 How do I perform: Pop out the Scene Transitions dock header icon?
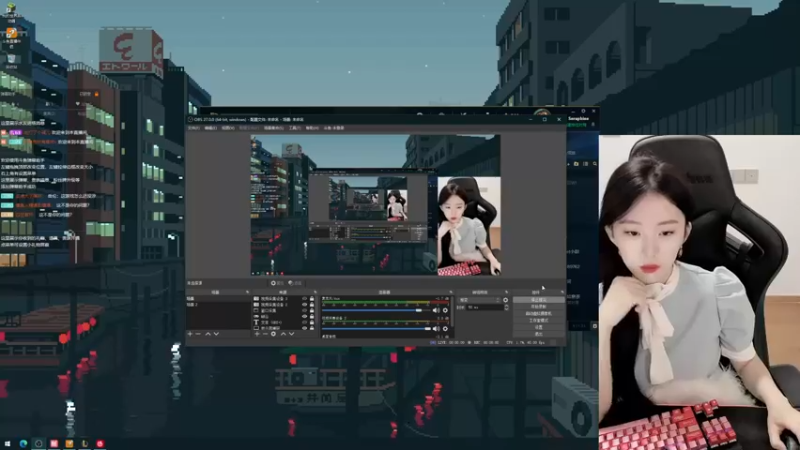(x=507, y=292)
